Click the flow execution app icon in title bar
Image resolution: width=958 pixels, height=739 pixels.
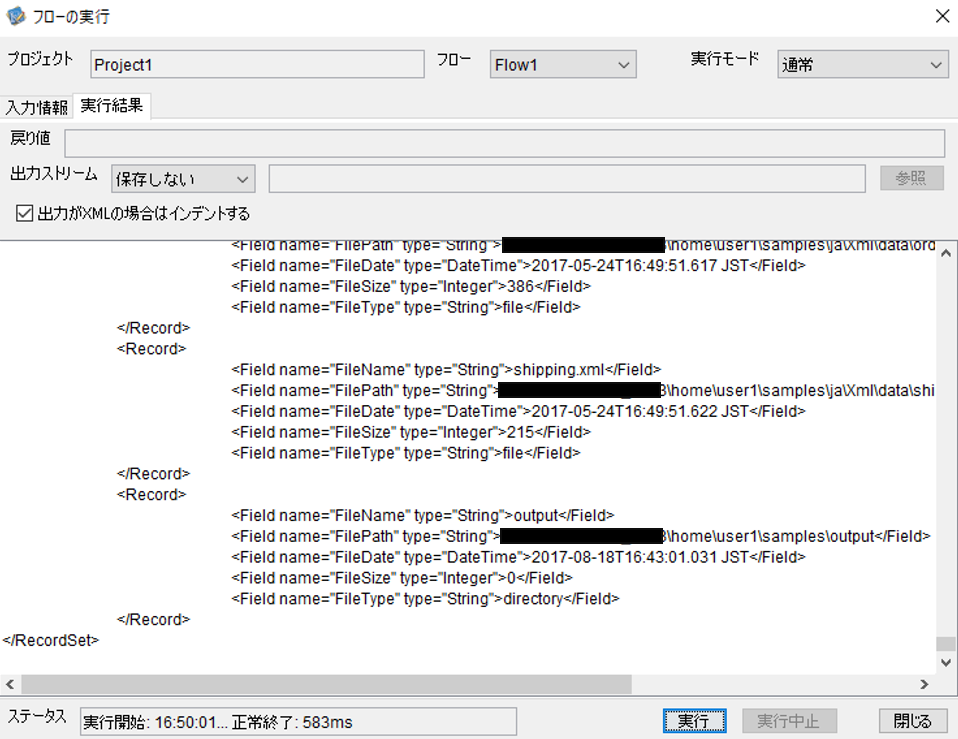tap(16, 16)
